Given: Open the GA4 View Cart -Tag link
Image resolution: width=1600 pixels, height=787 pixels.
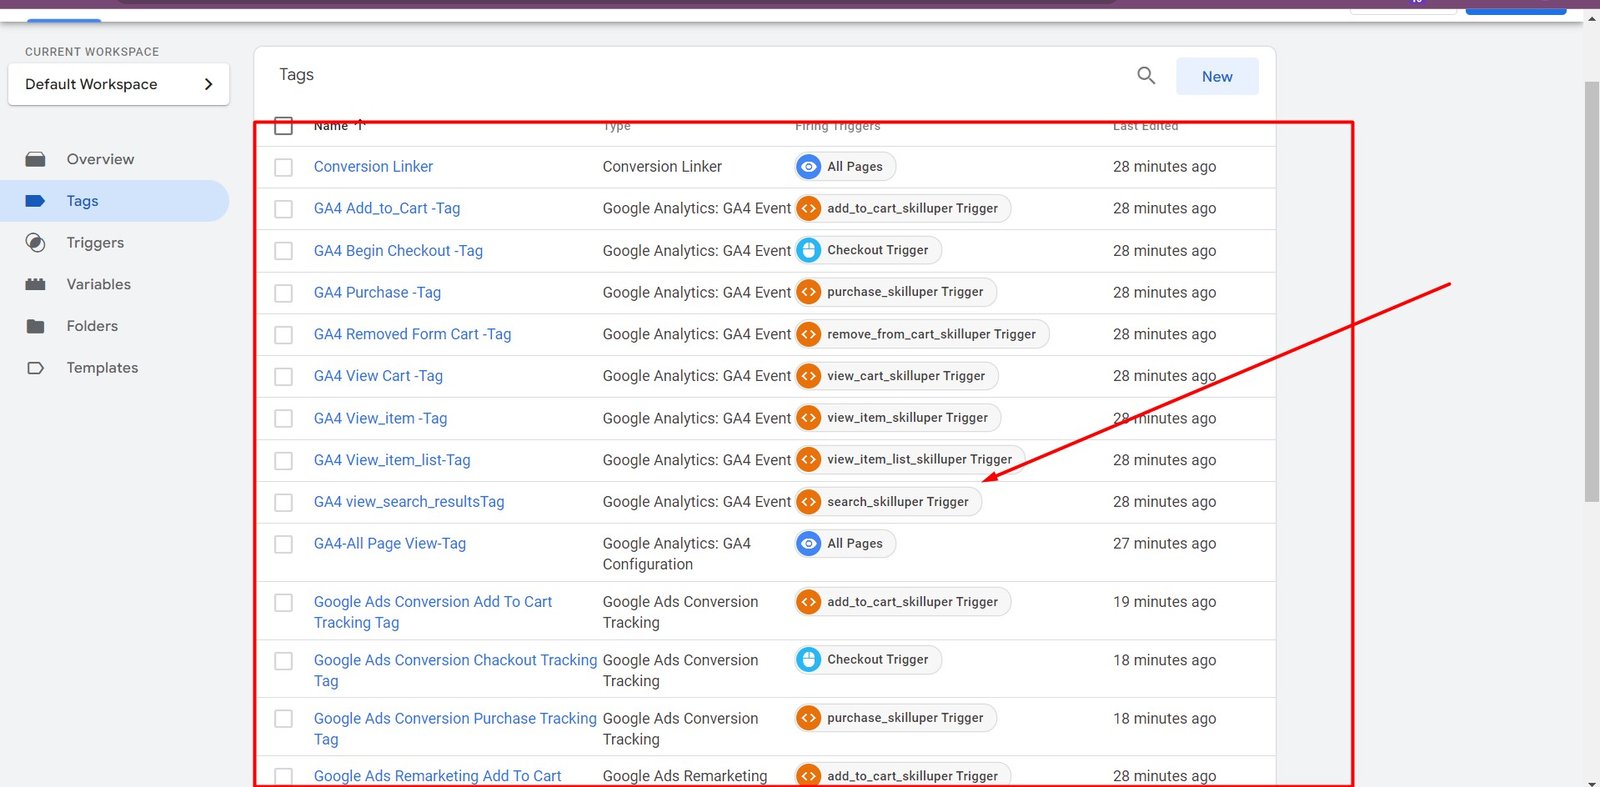Looking at the screenshot, I should (378, 377).
